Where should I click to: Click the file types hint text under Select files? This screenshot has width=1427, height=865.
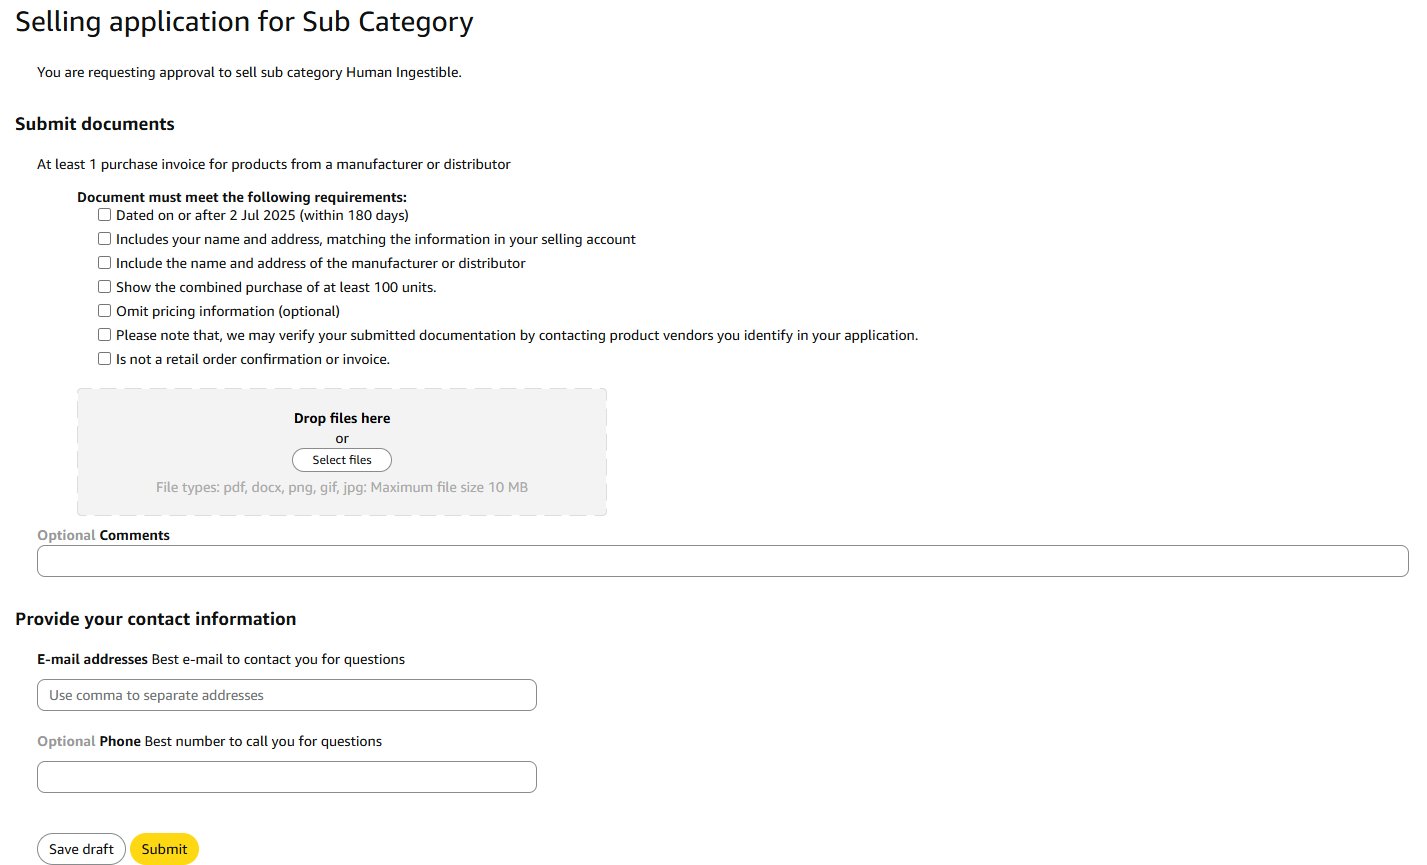[x=342, y=487]
